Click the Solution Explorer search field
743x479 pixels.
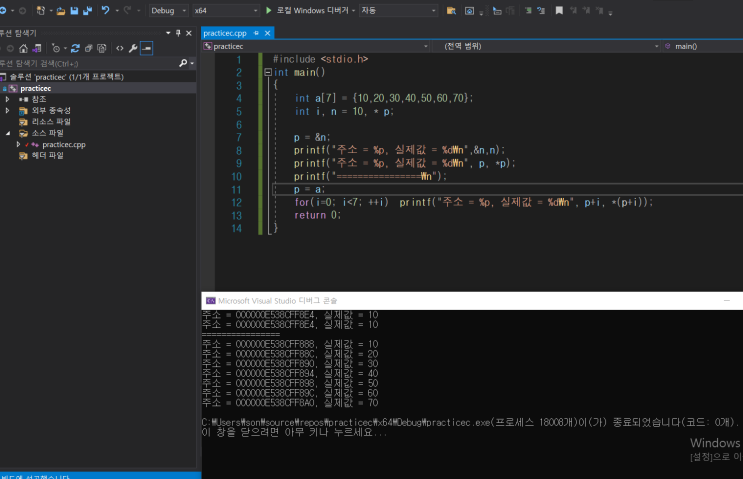click(x=89, y=63)
